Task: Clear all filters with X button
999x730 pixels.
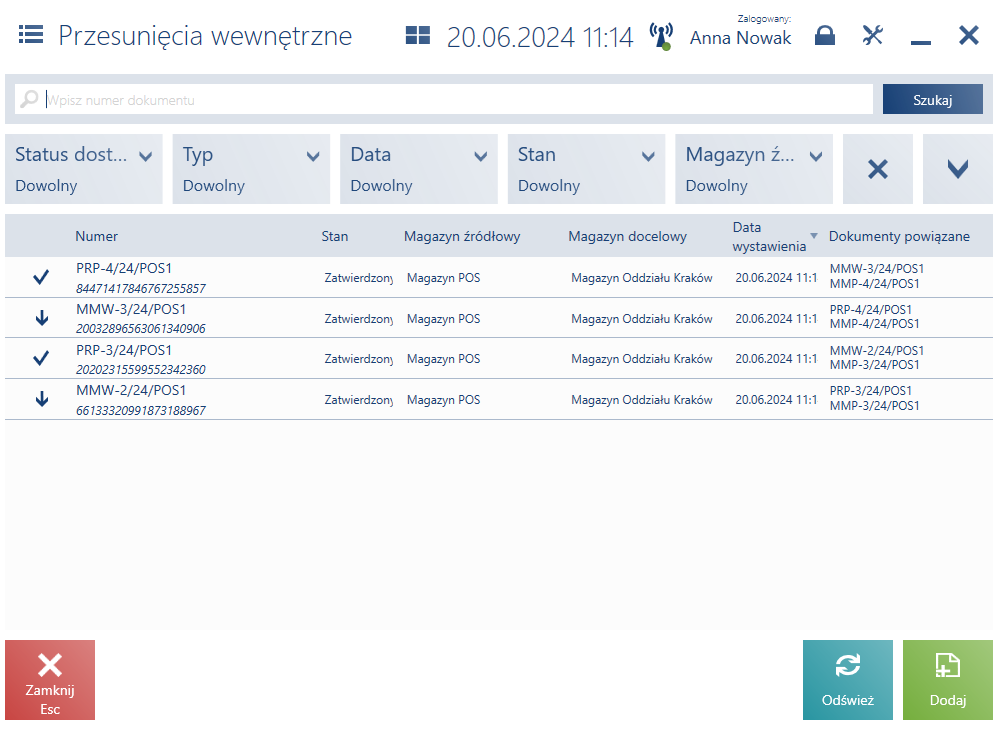Action: pos(877,169)
